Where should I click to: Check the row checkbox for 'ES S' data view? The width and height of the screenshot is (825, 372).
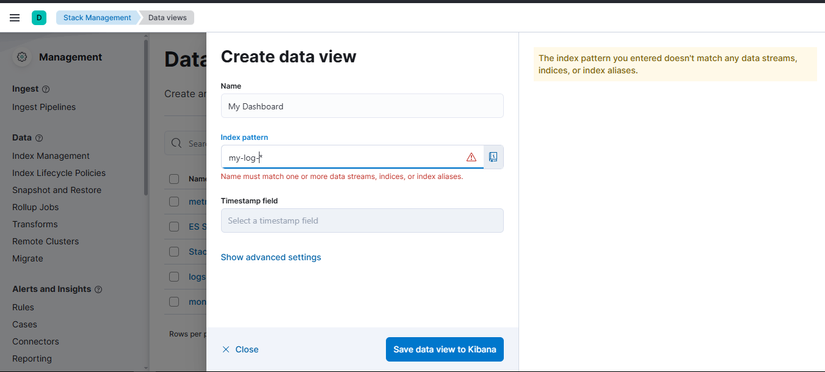tap(174, 227)
